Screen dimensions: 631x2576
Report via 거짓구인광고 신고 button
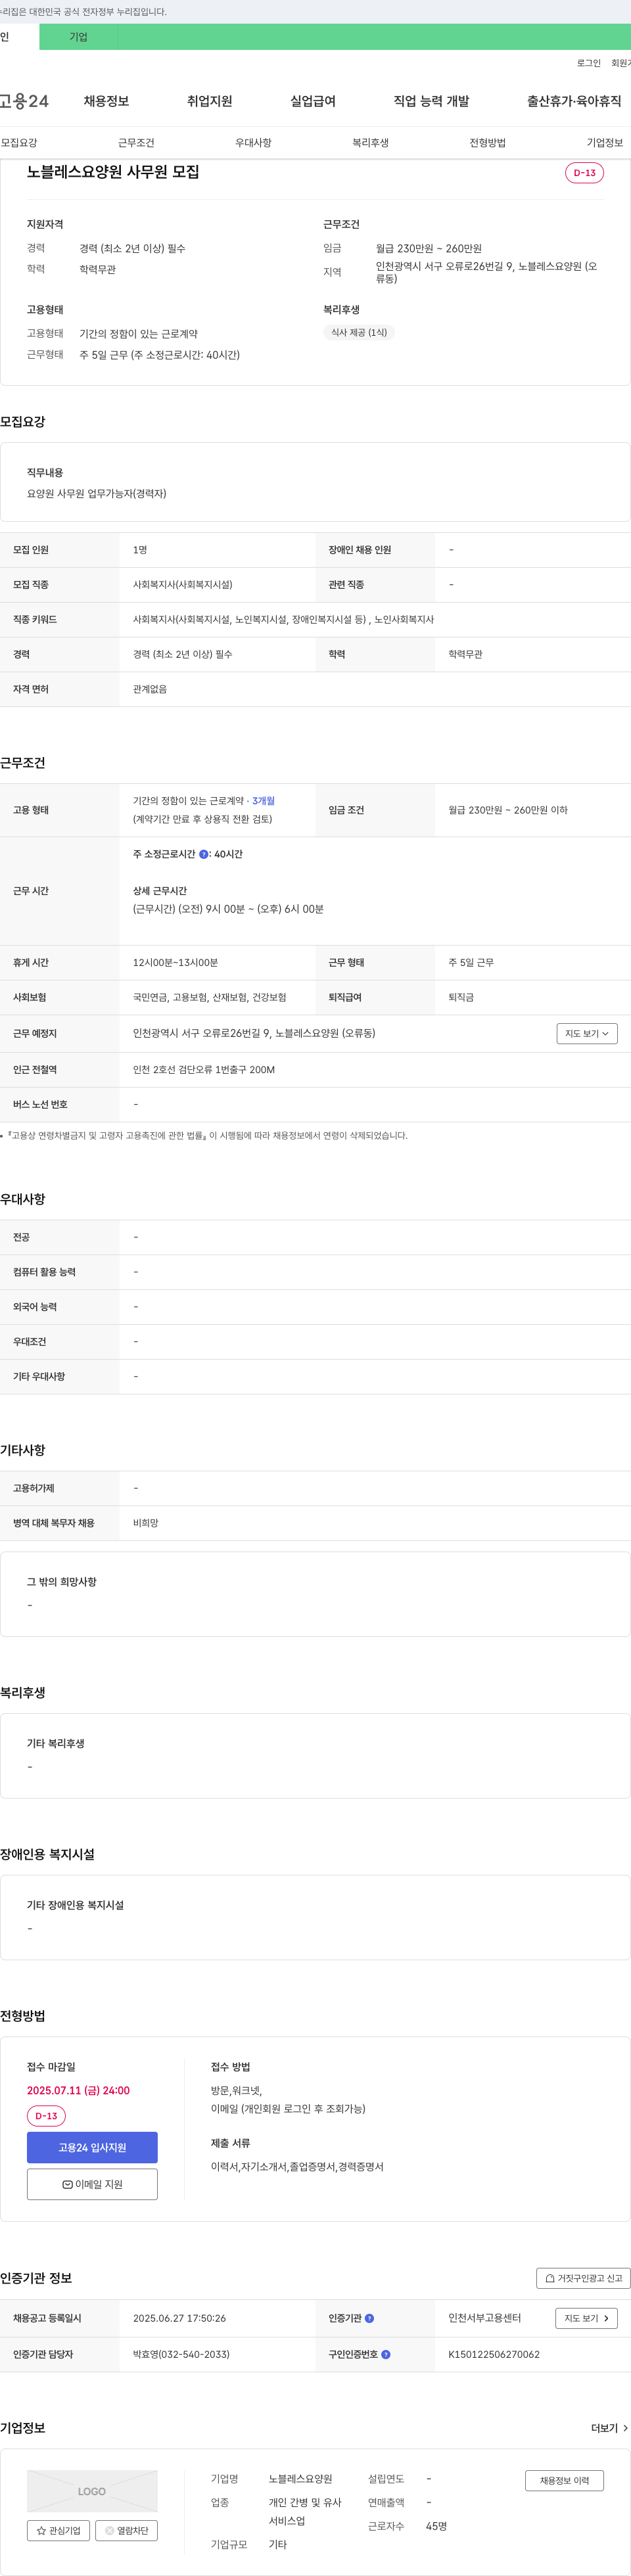tap(584, 2278)
